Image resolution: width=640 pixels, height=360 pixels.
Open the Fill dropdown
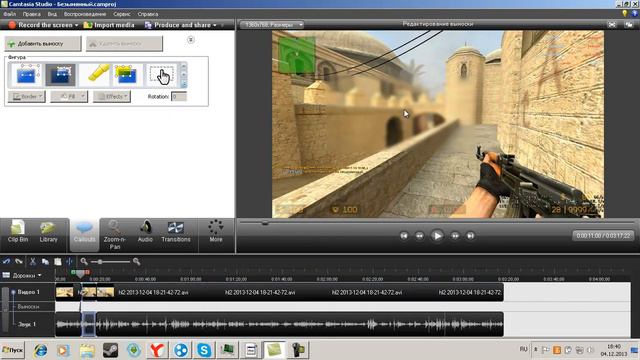[x=69, y=97]
